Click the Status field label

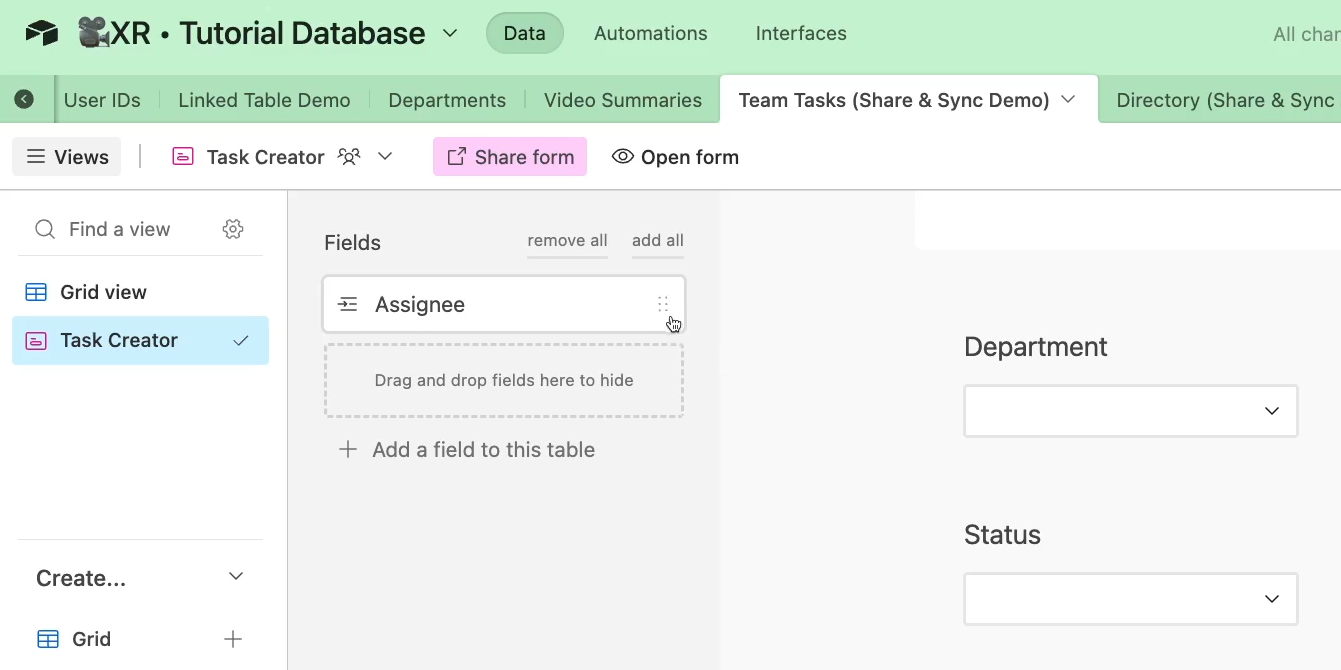tap(1002, 535)
